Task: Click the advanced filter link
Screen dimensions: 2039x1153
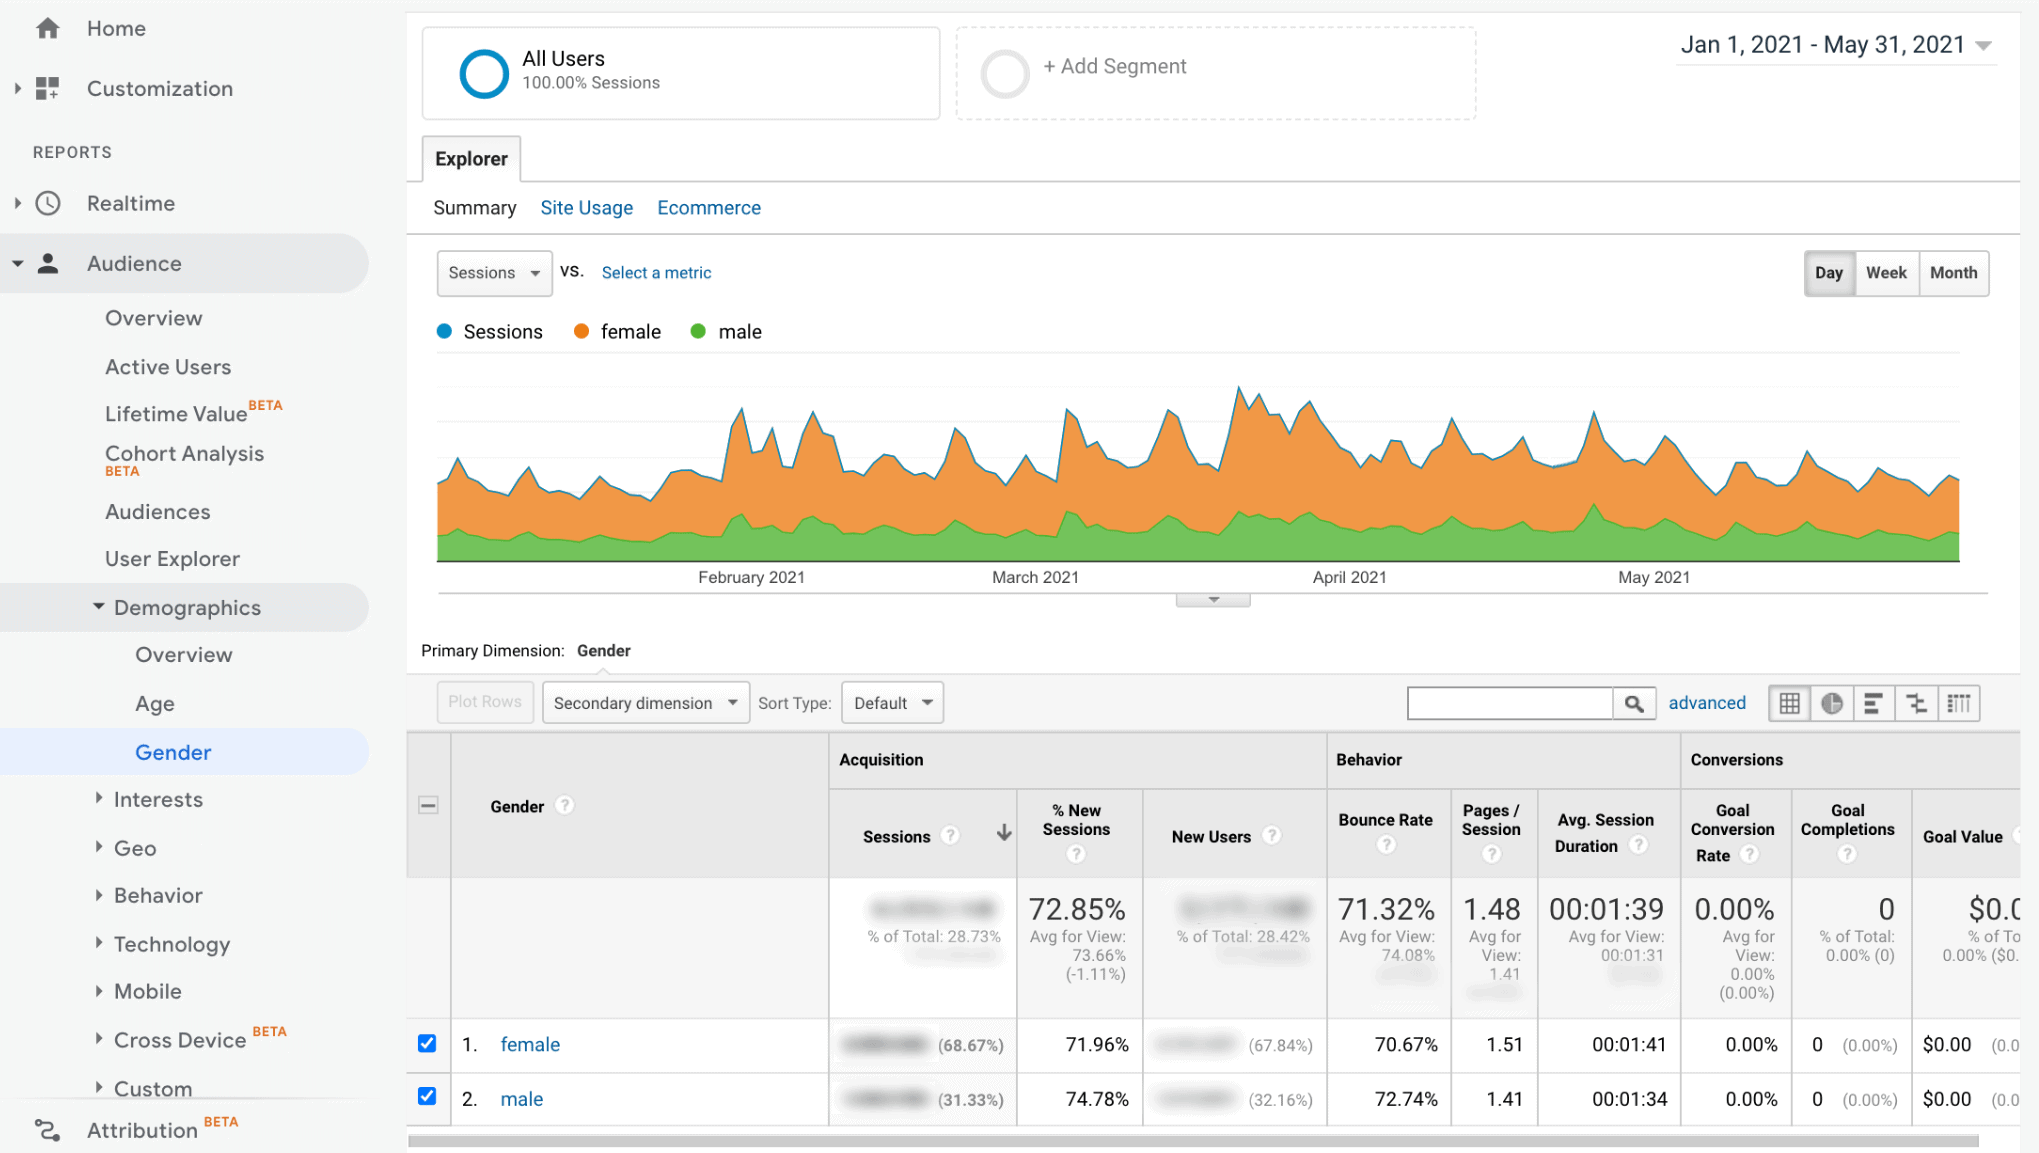Action: click(x=1707, y=703)
